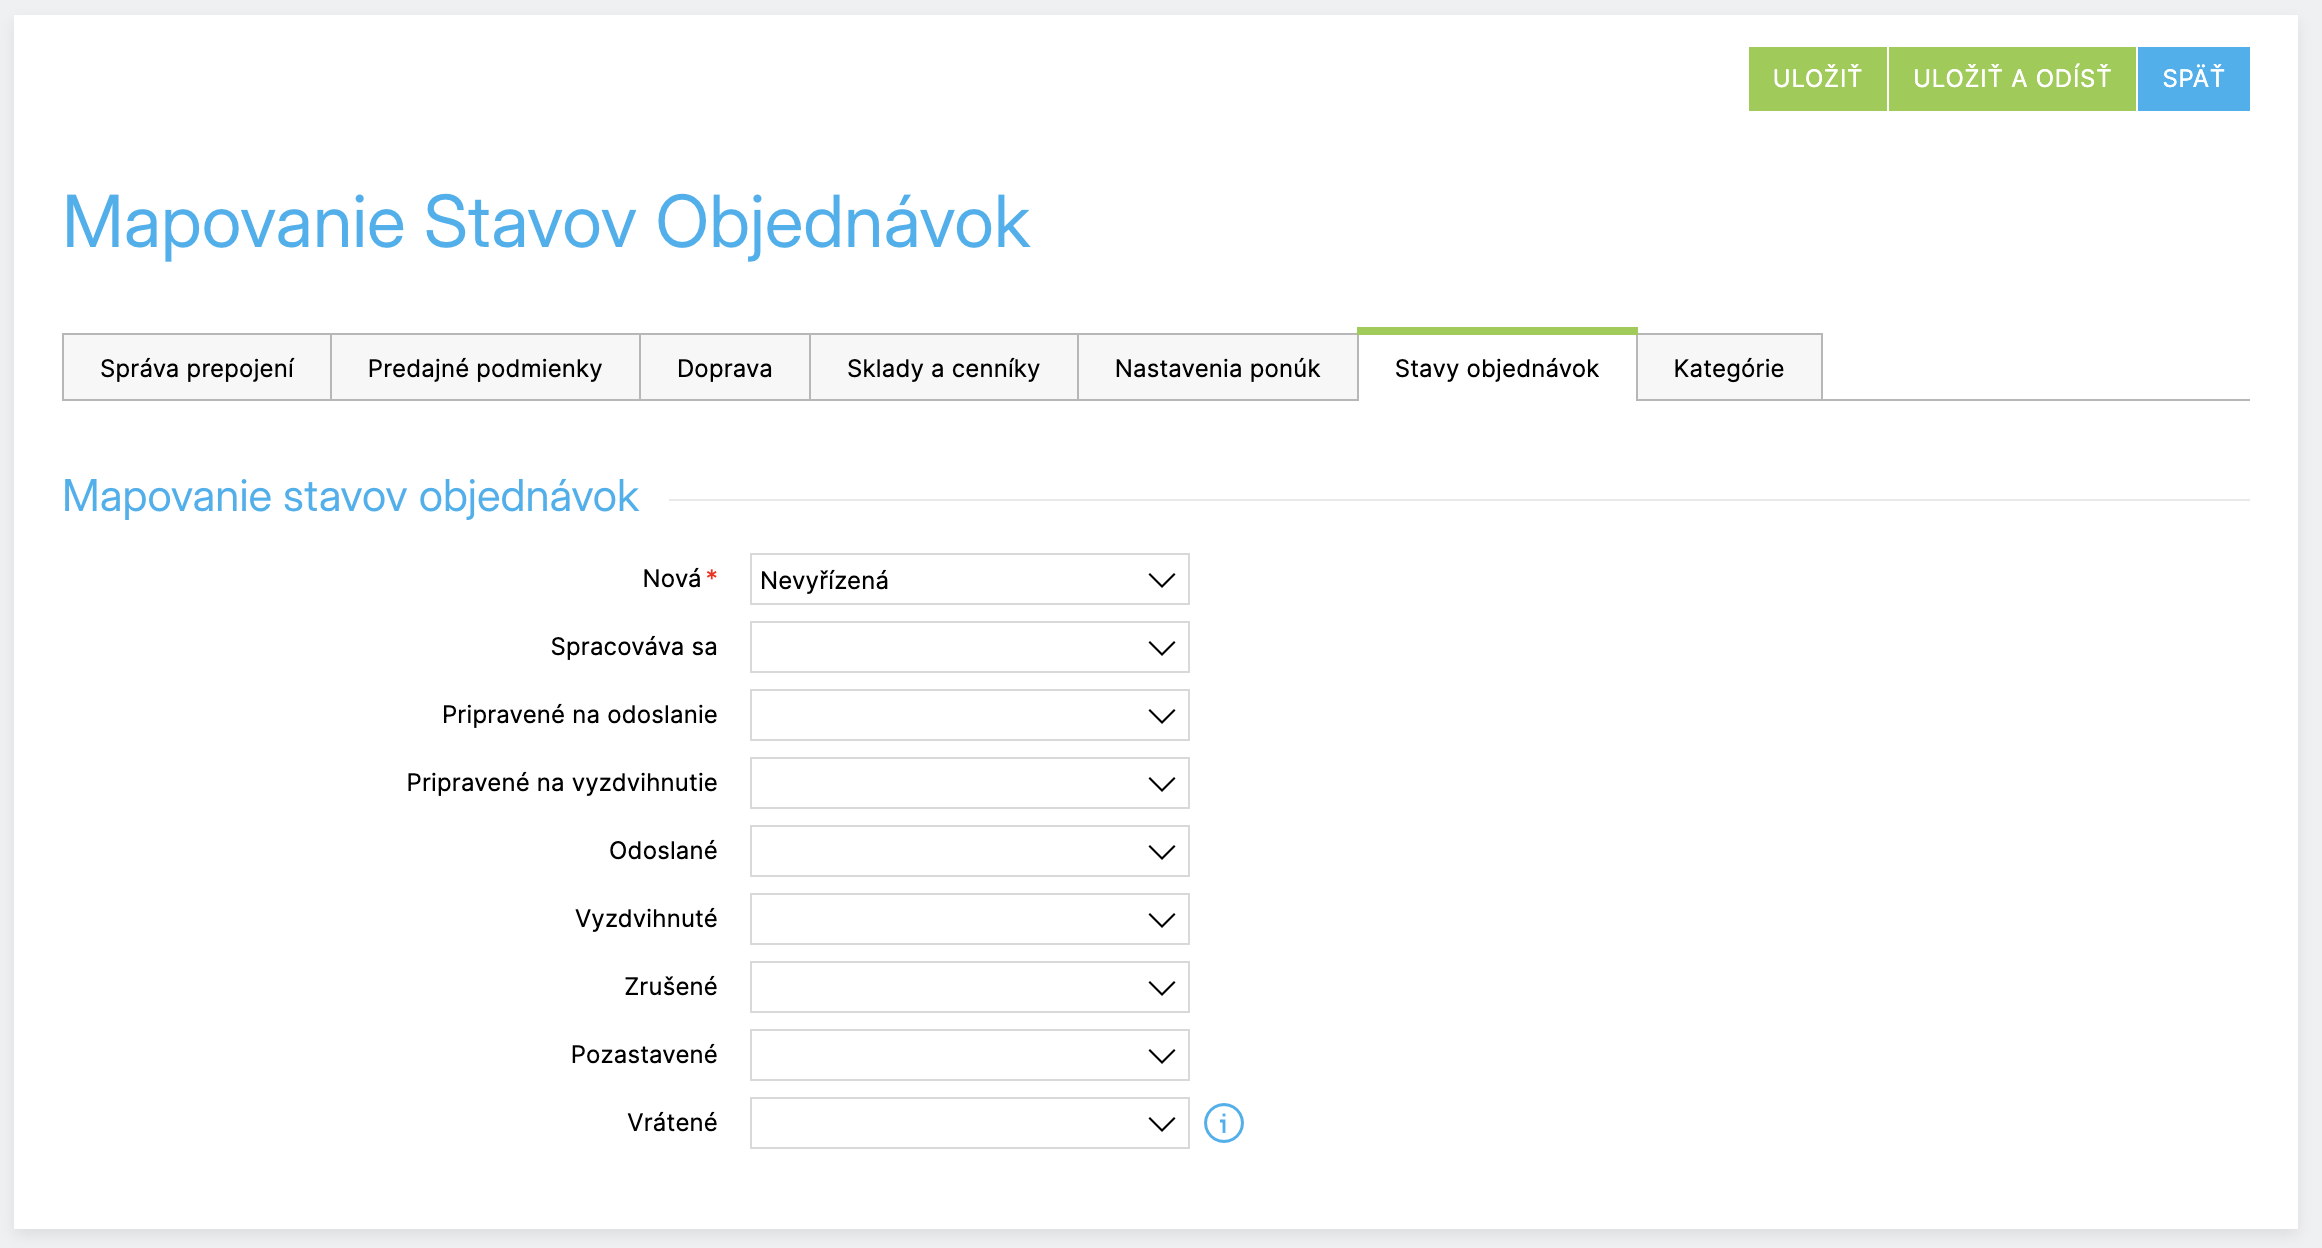Click the info icon next to Vrátené
Image resolution: width=2322 pixels, height=1248 pixels.
(1223, 1123)
